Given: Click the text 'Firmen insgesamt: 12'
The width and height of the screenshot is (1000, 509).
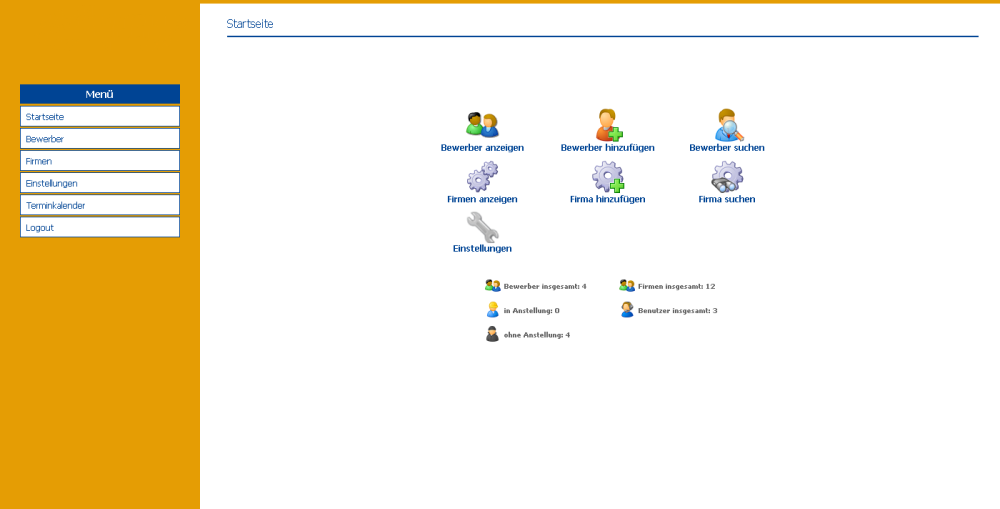Looking at the screenshot, I should (677, 286).
